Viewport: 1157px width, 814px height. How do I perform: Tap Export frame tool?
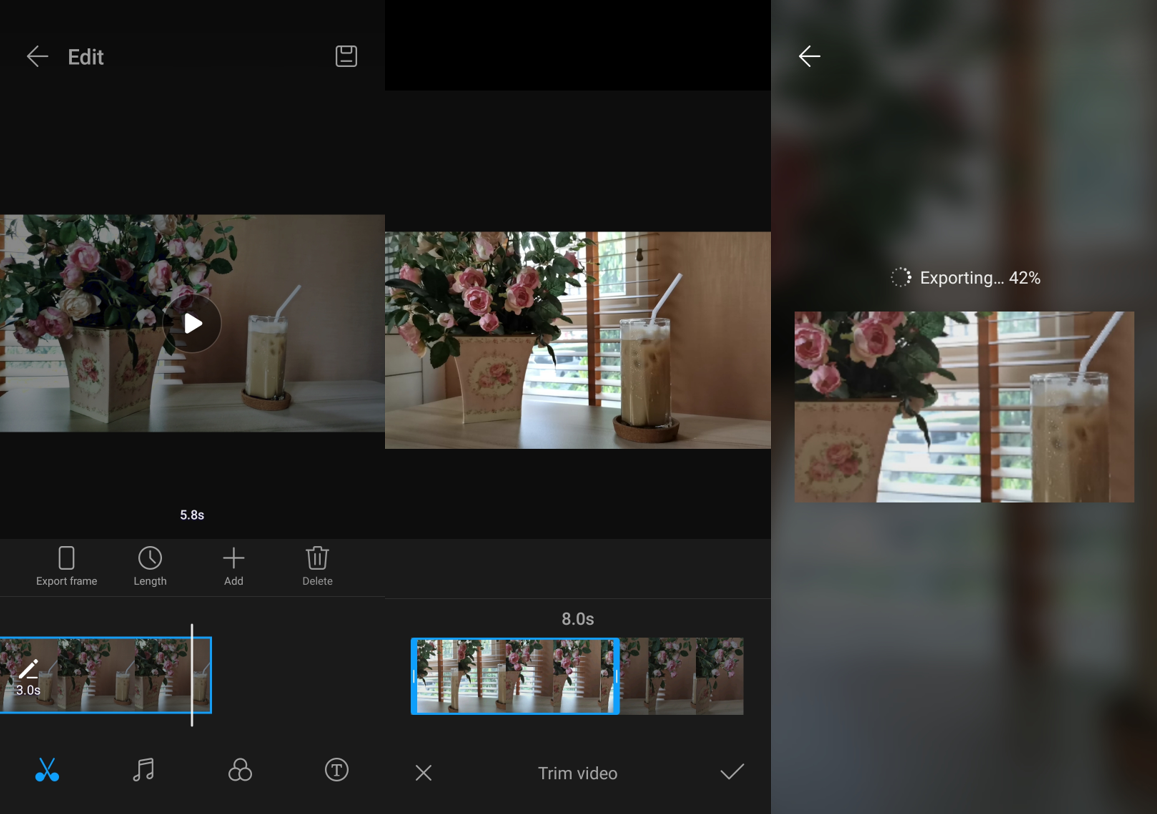point(66,566)
